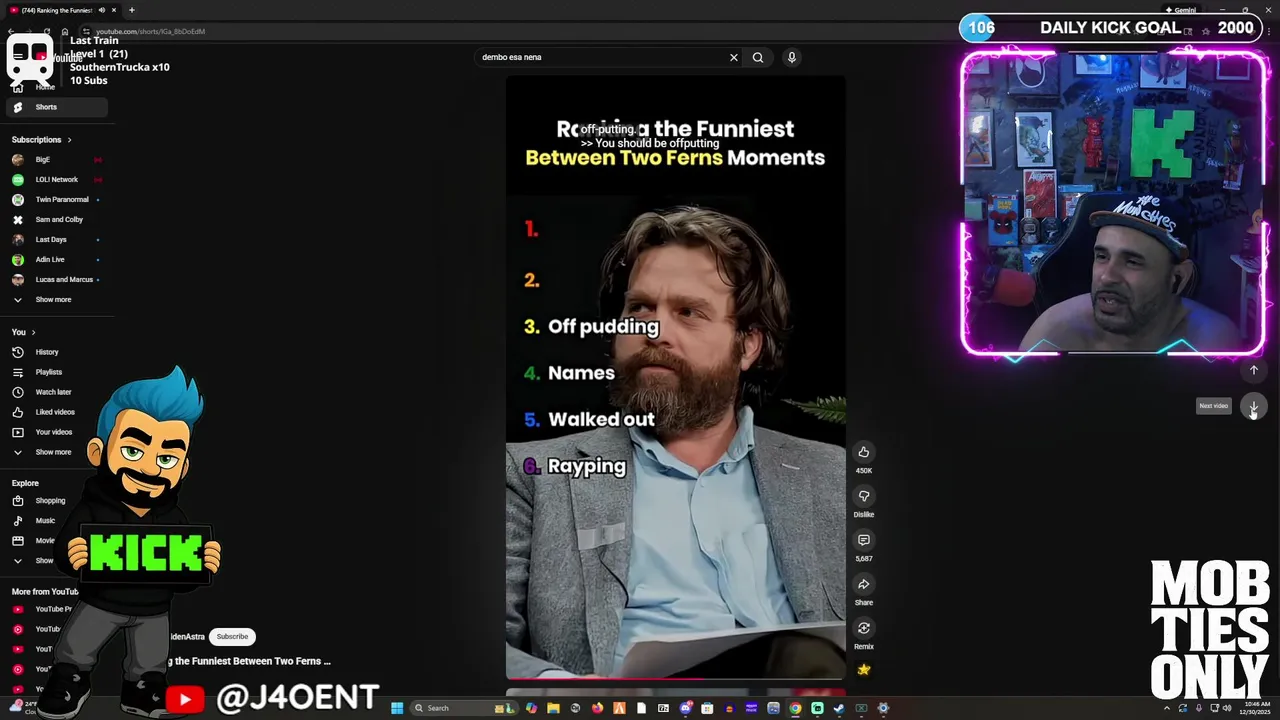Pause the short by clicking the video

675,378
